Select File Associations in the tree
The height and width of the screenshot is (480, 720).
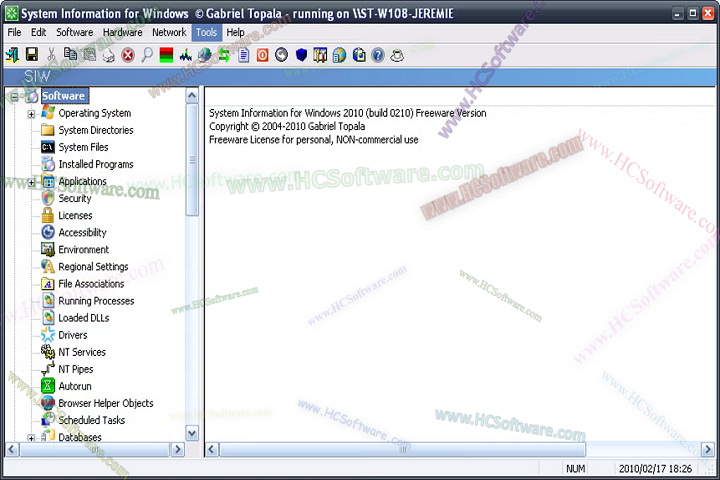pyautogui.click(x=91, y=284)
